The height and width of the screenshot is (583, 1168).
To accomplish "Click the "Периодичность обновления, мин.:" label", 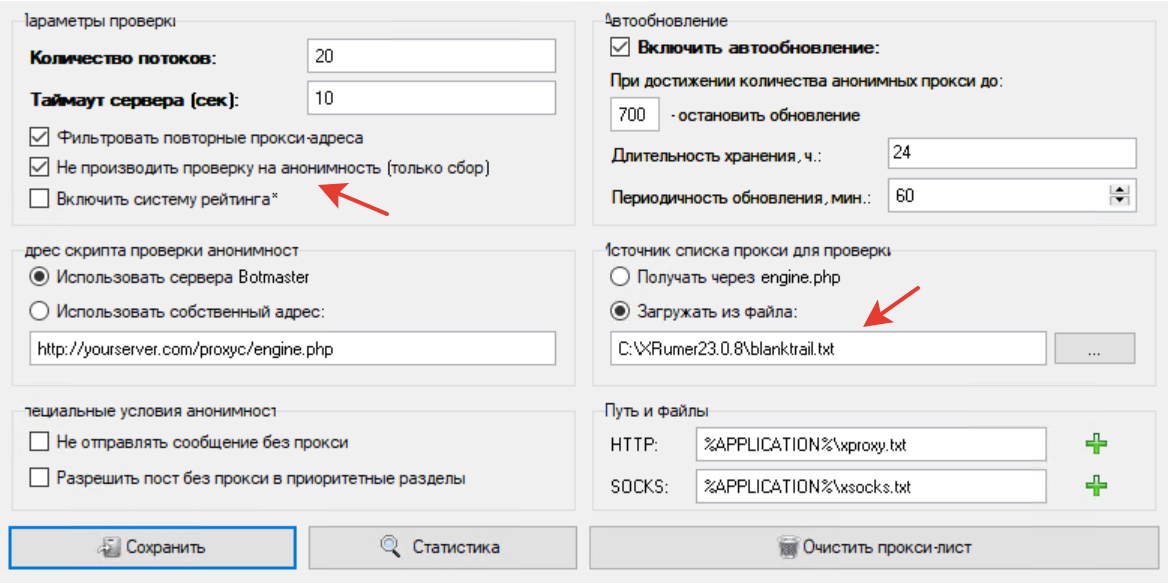I will [x=743, y=197].
